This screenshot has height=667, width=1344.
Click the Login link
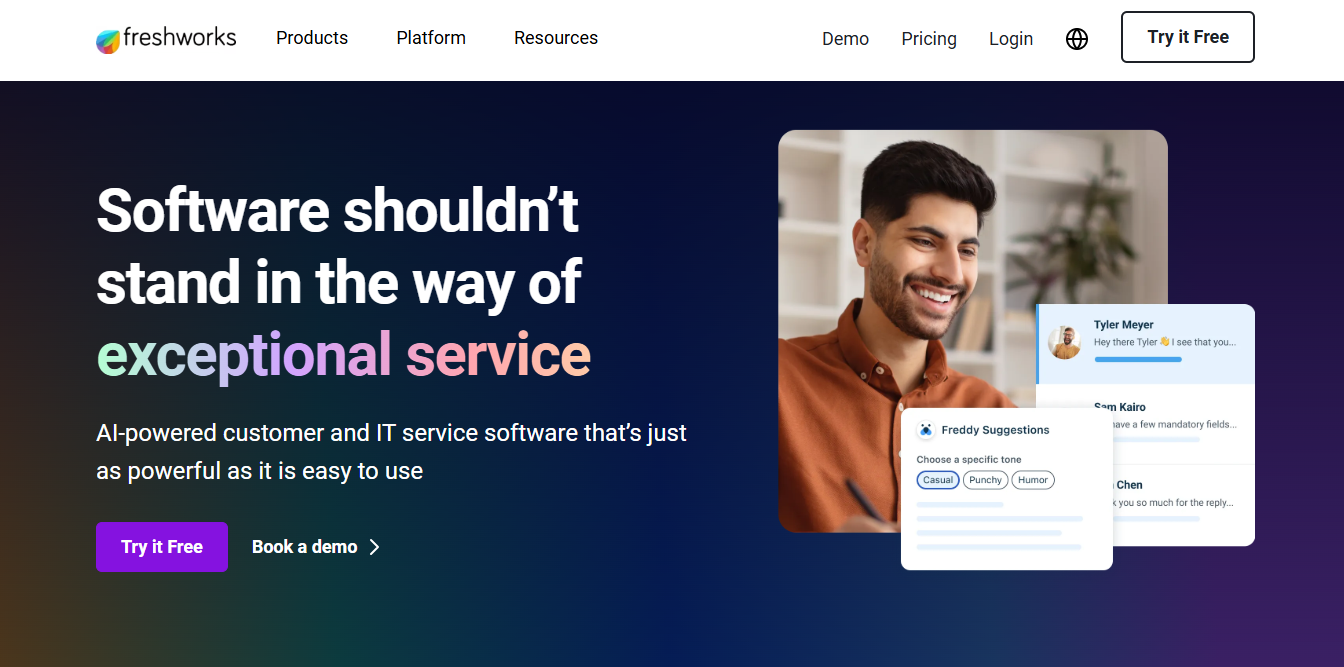(x=1010, y=38)
